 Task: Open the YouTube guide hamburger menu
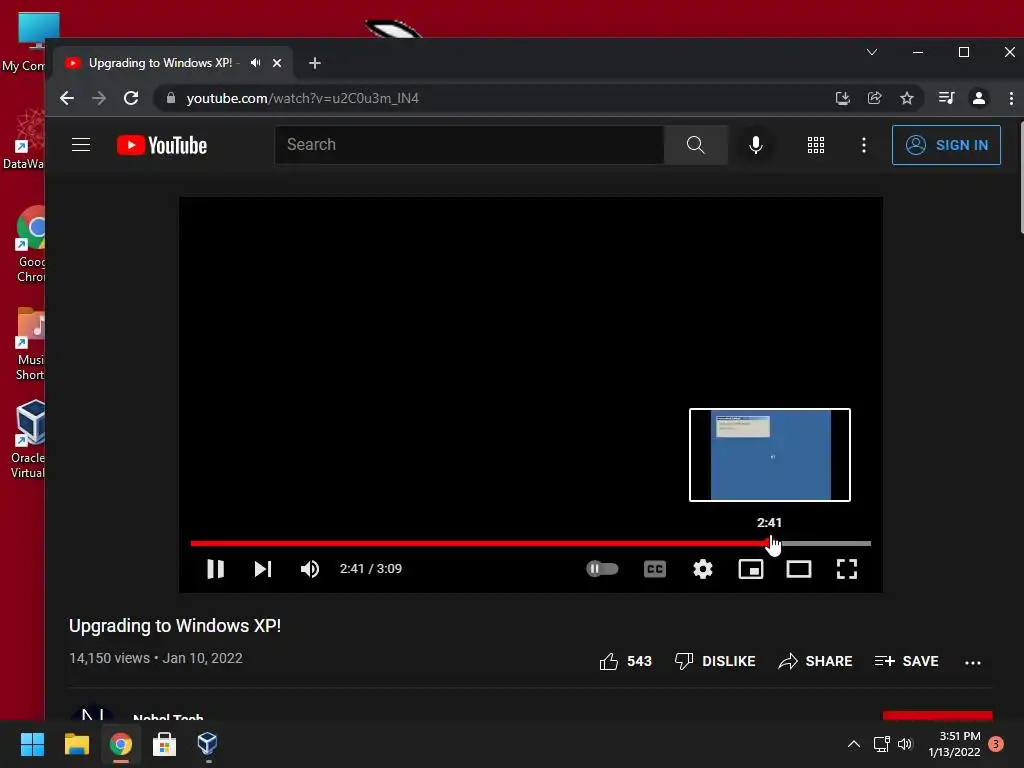(81, 144)
